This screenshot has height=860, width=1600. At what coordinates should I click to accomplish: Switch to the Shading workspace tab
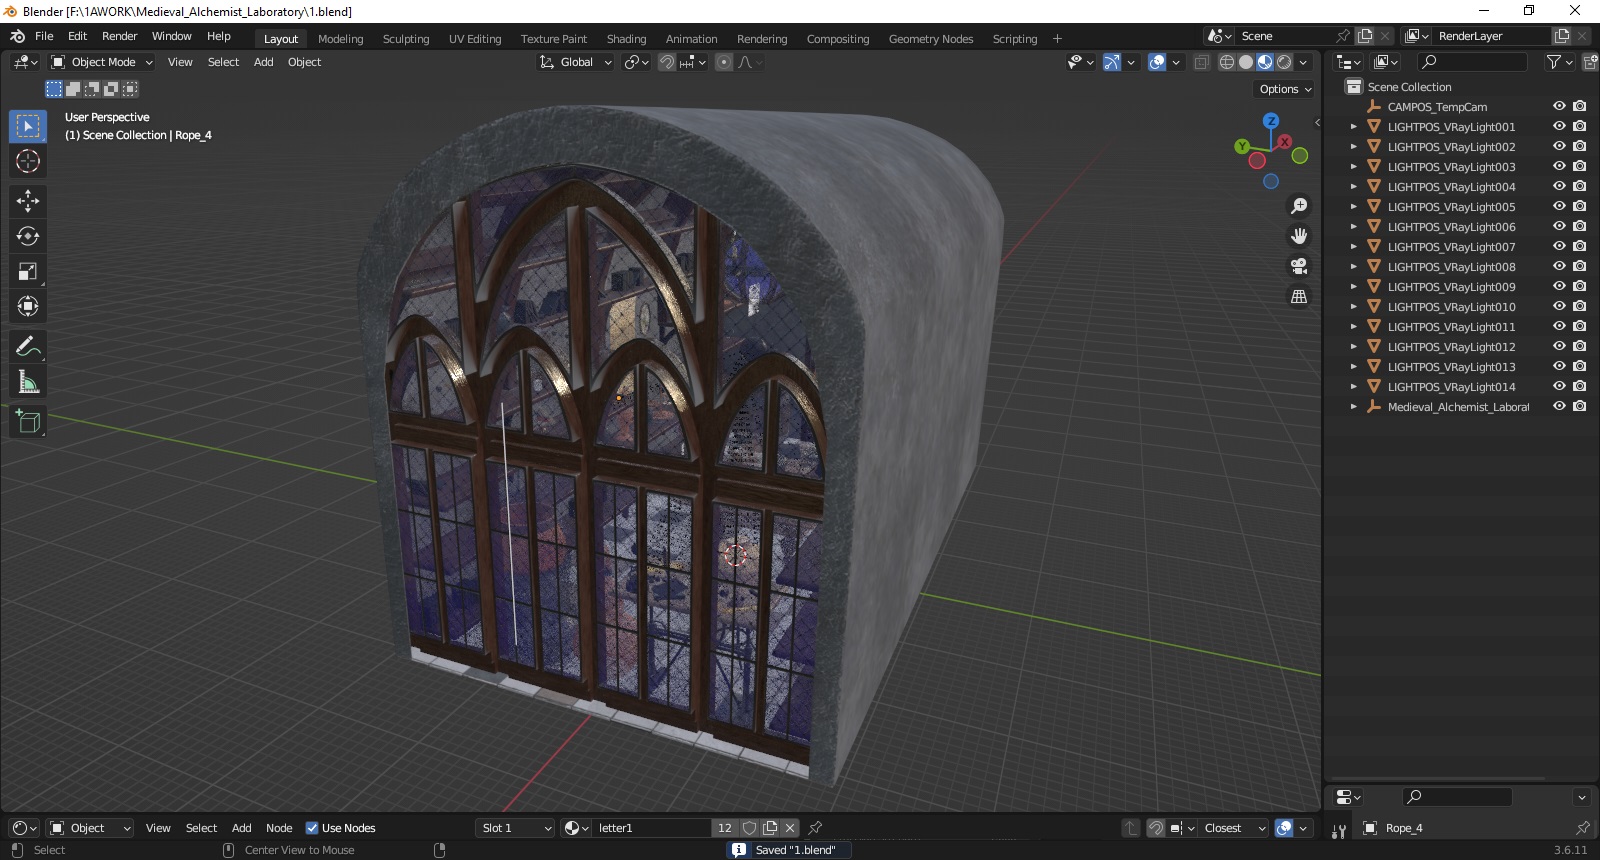coord(626,39)
